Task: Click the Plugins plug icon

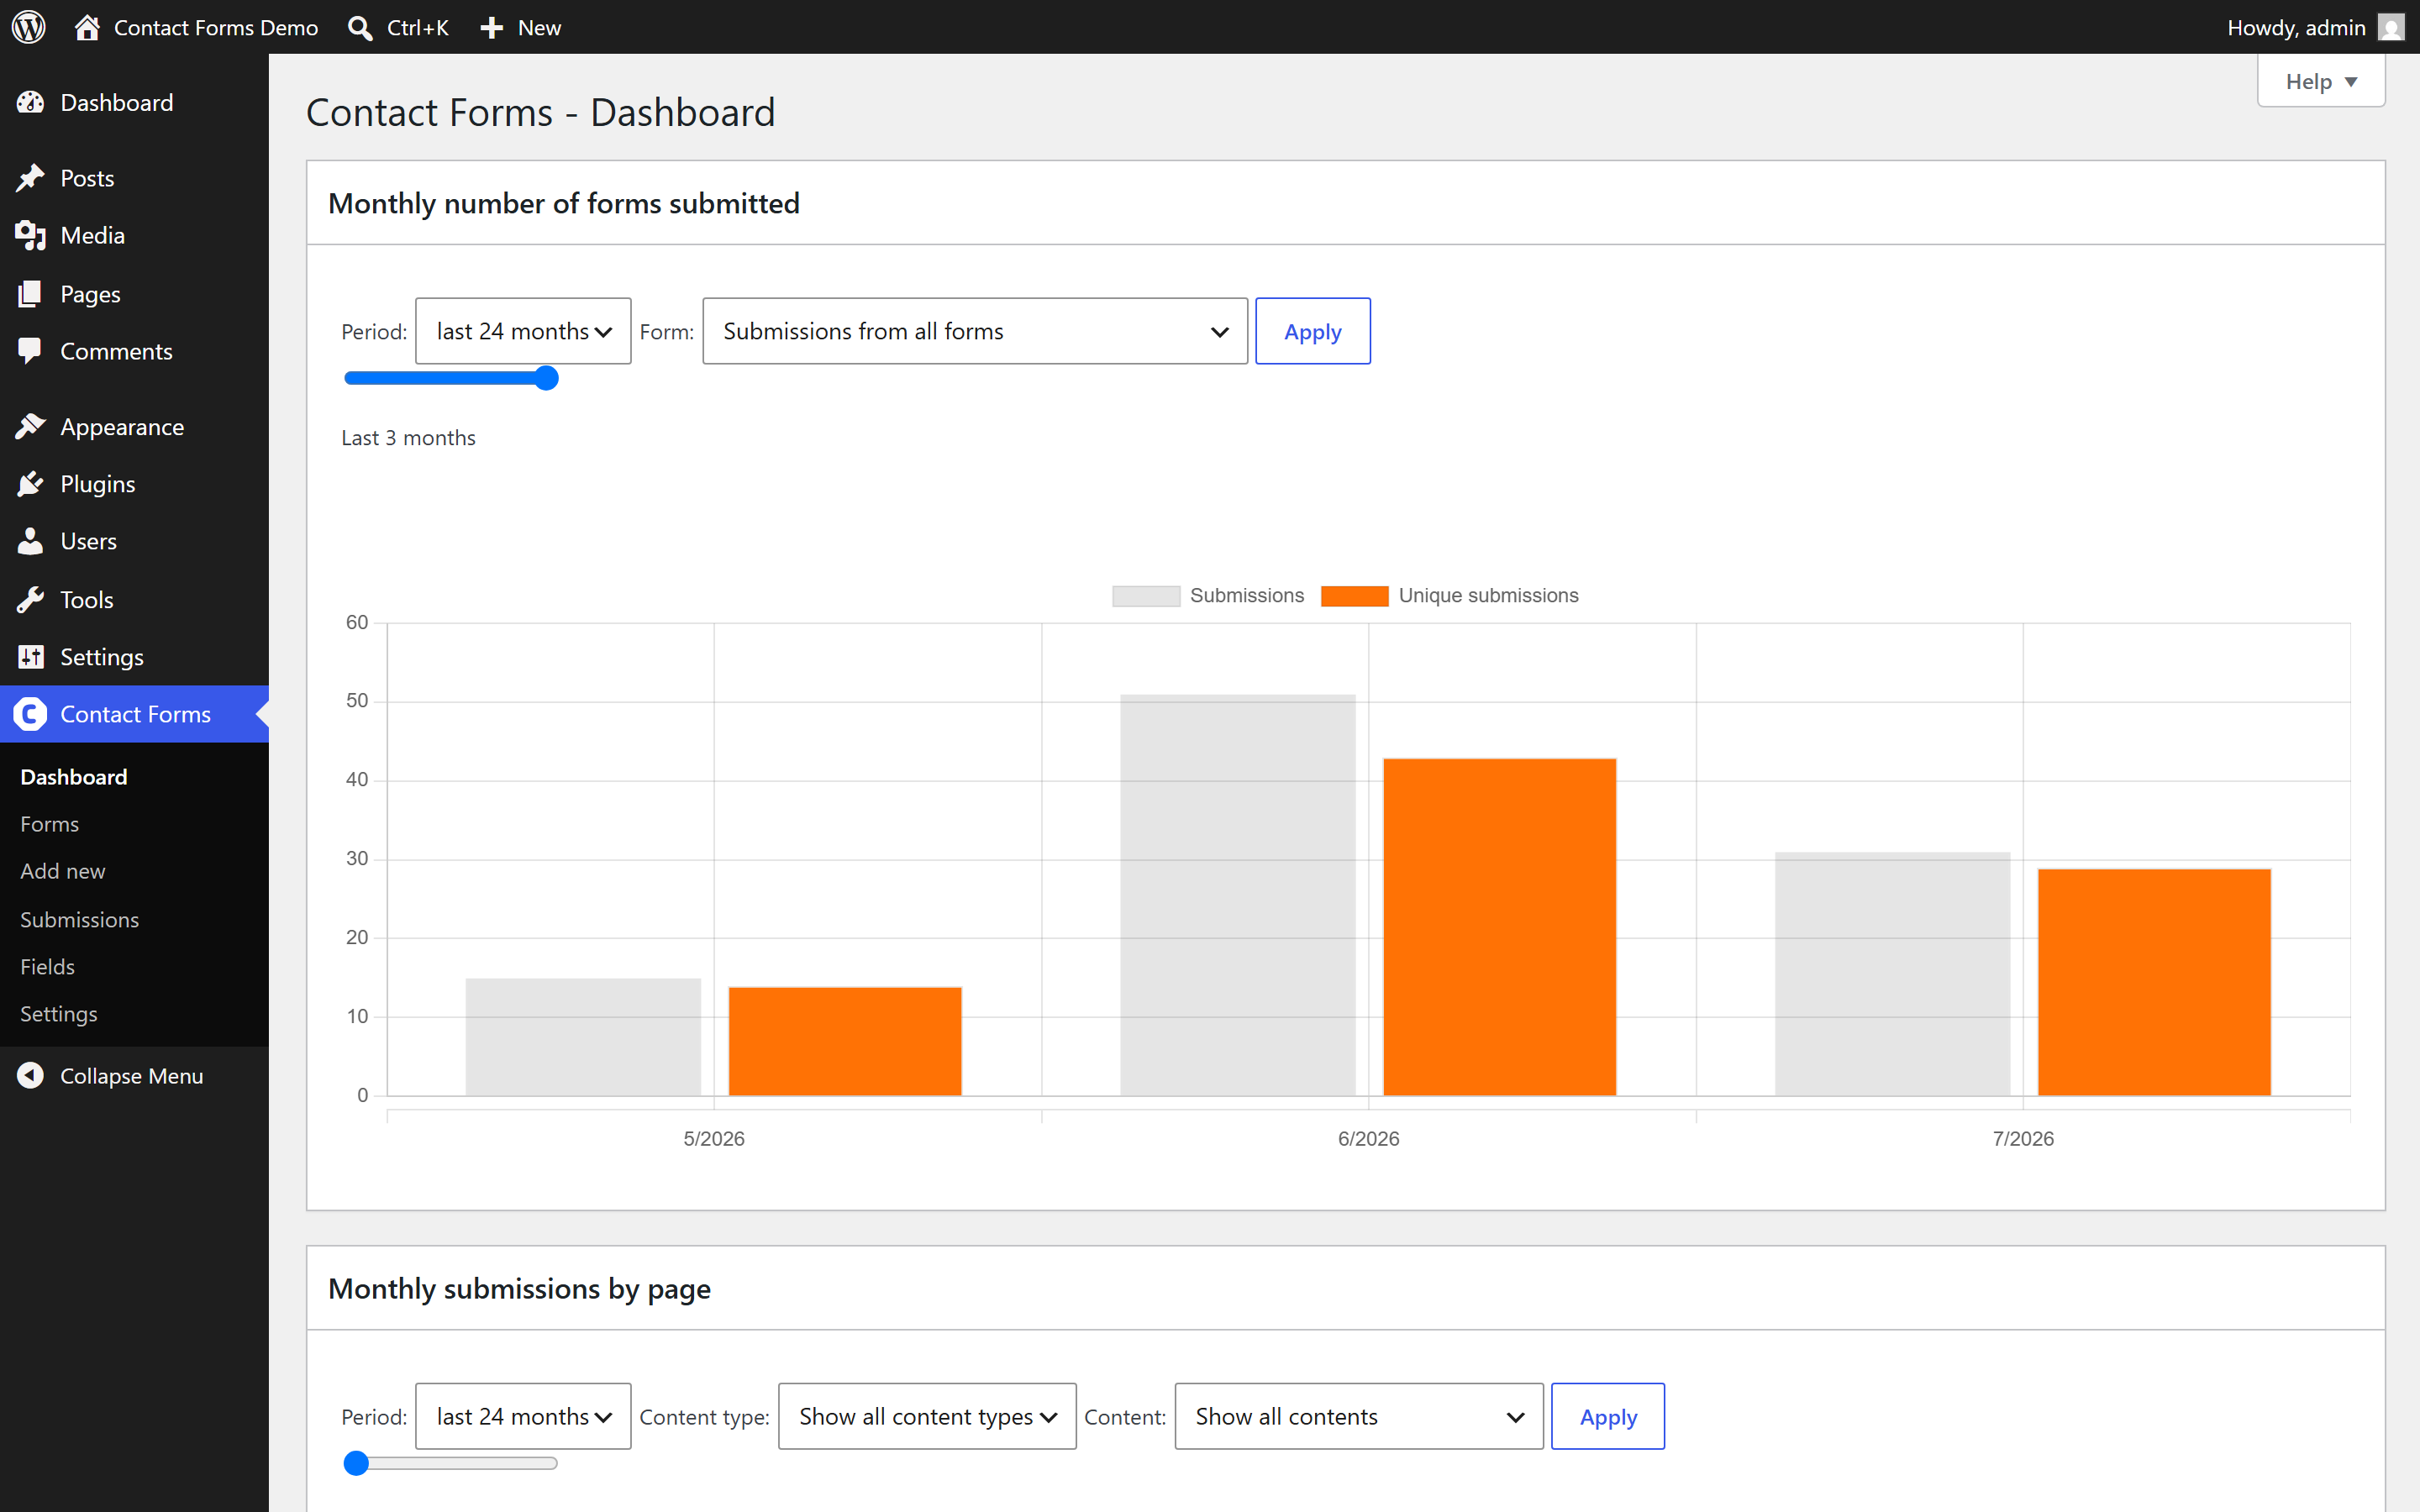Action: pos(30,484)
